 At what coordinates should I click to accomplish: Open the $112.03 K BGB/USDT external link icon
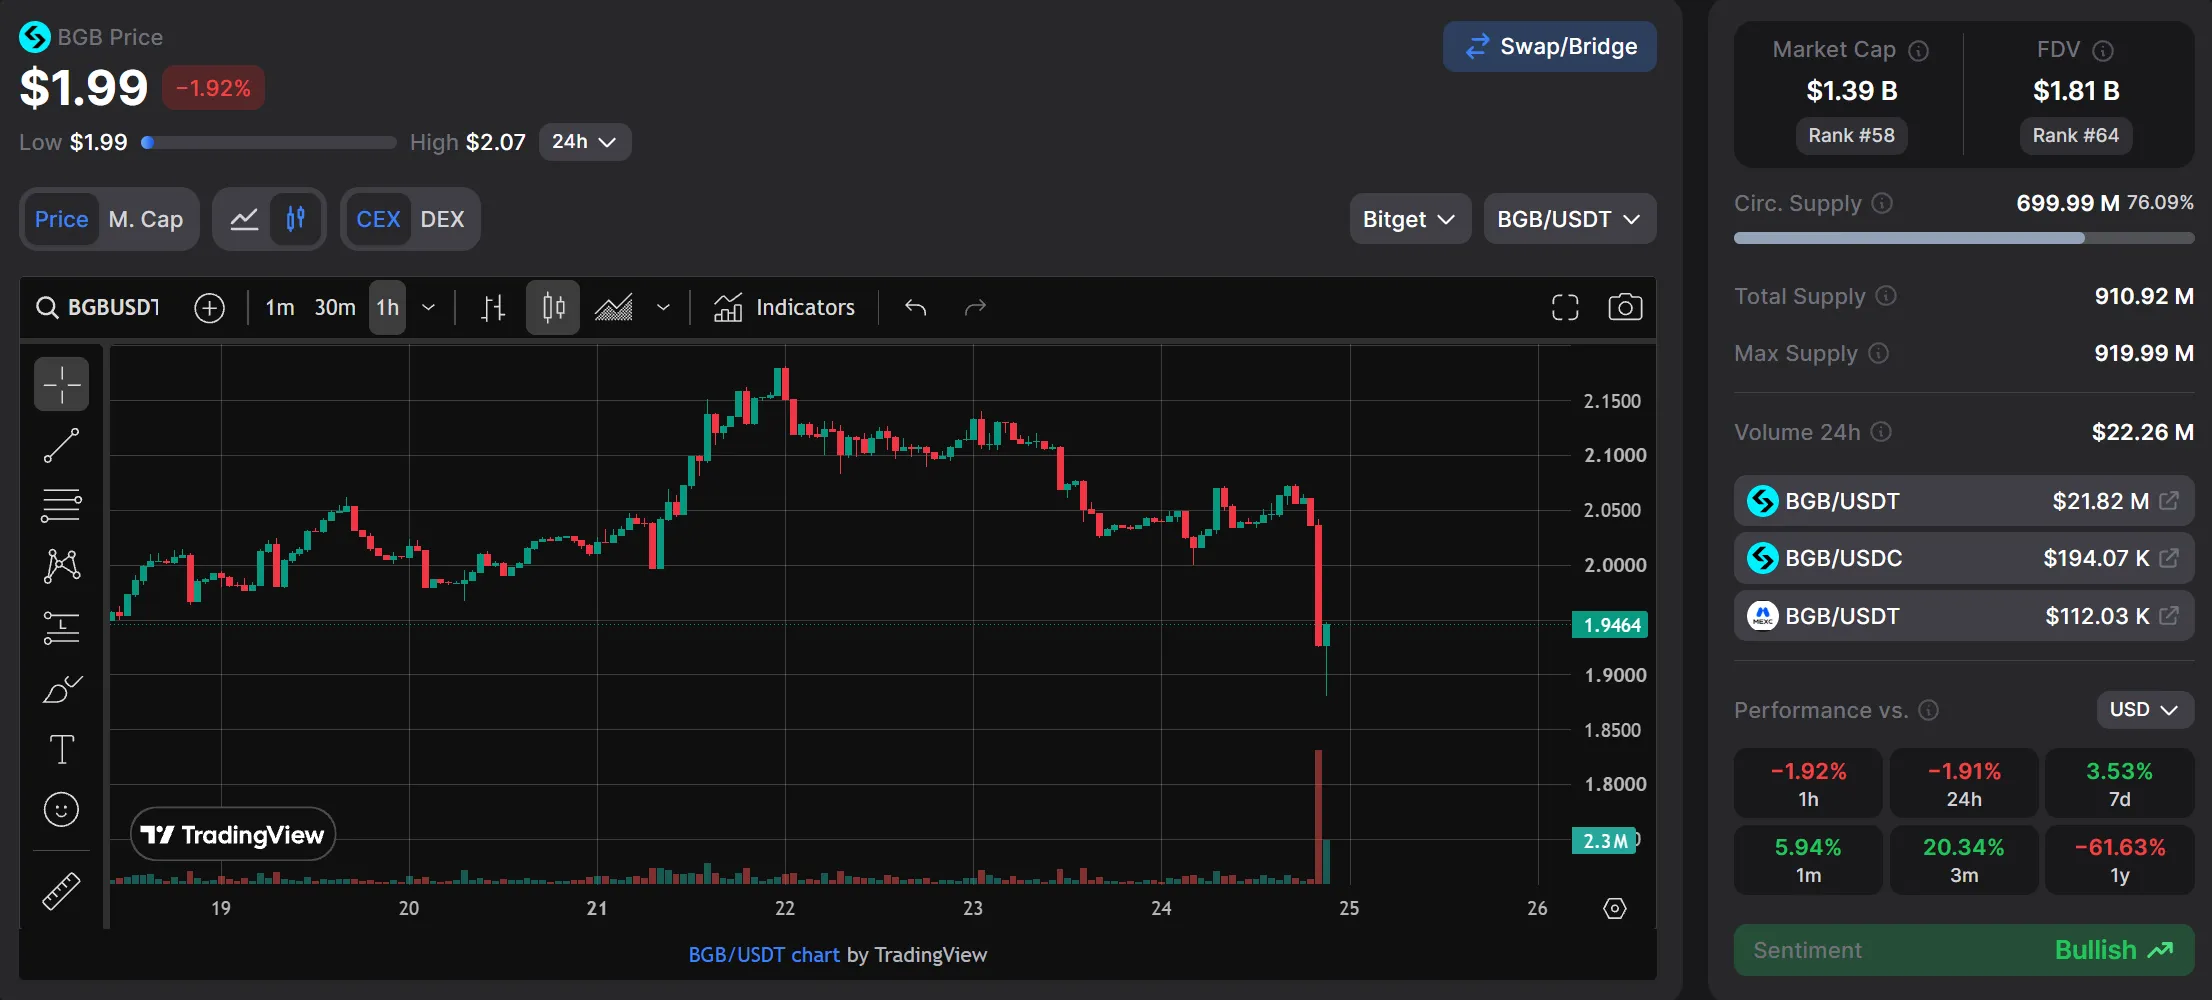(2168, 616)
